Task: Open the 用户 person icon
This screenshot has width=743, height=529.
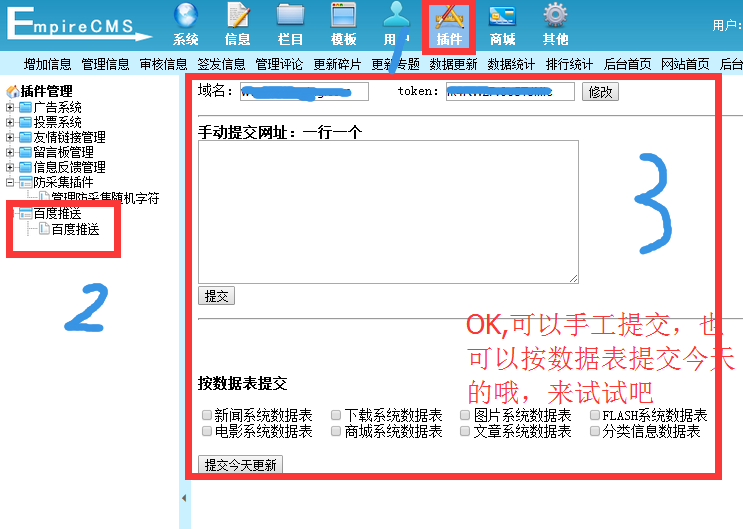Action: click(396, 16)
